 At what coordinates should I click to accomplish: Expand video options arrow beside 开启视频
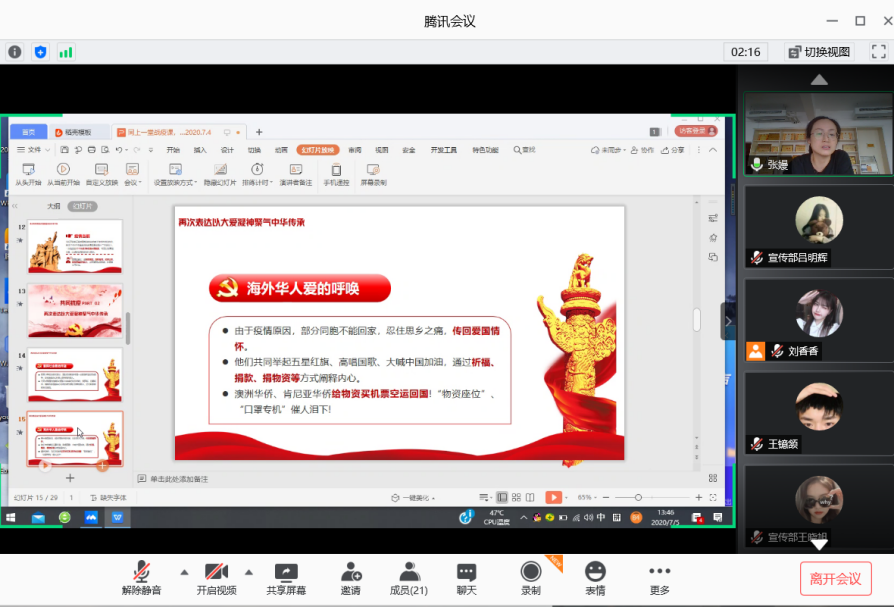click(x=248, y=572)
